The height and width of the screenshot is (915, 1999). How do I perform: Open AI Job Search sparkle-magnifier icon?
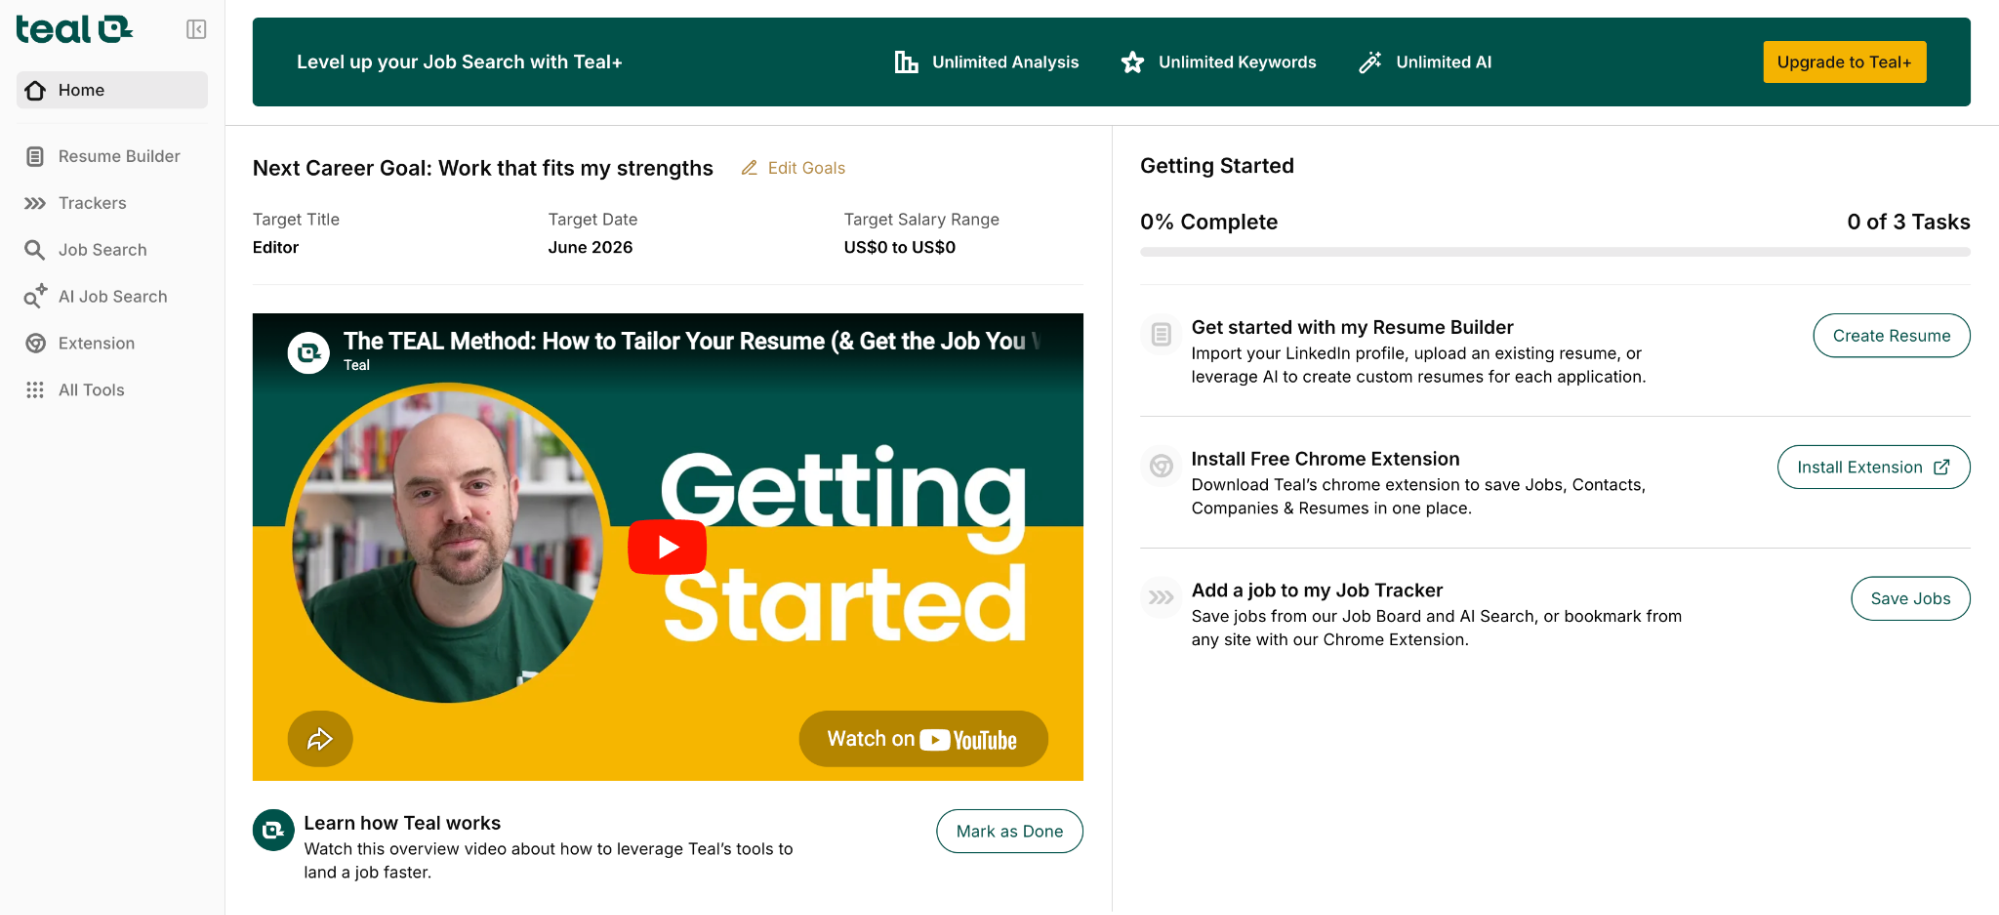point(35,296)
